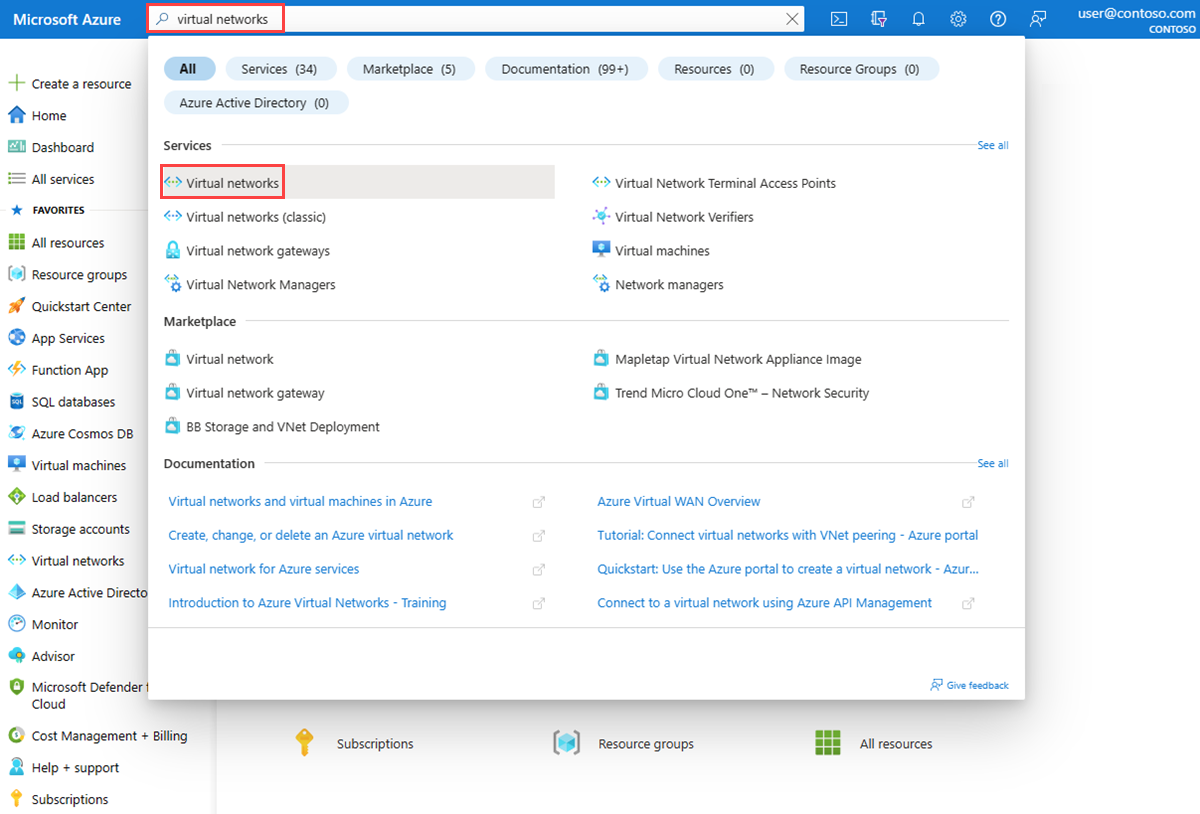Open Virtual networks service result
The width and height of the screenshot is (1200, 814).
[x=359, y=183]
